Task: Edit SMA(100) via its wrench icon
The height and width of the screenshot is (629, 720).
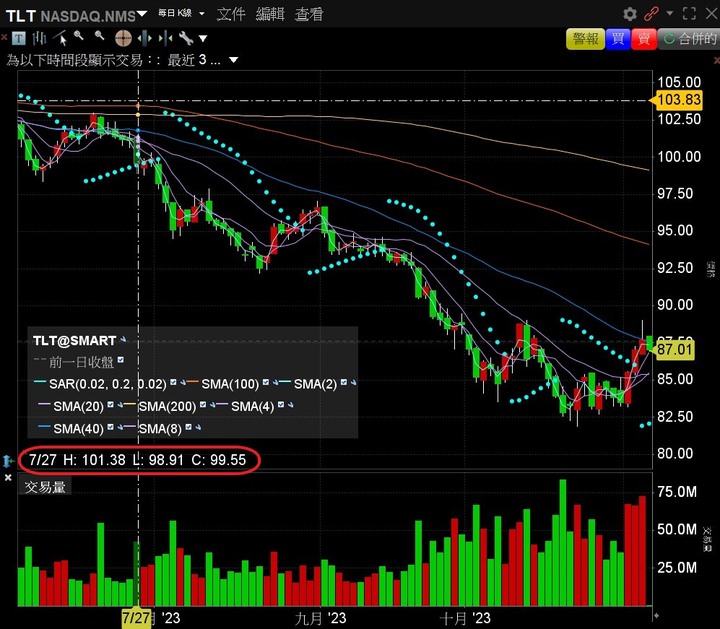Action: (275, 382)
